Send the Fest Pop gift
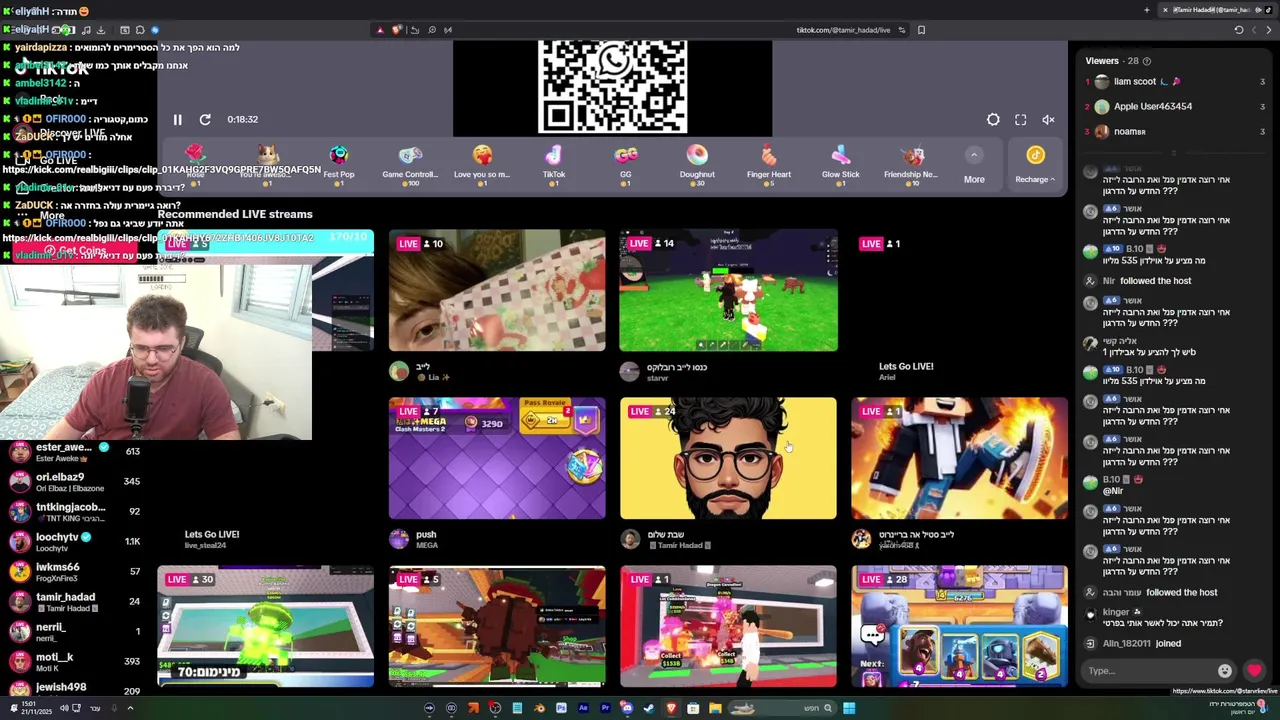Screen dimensions: 1280x720 (x=339, y=165)
